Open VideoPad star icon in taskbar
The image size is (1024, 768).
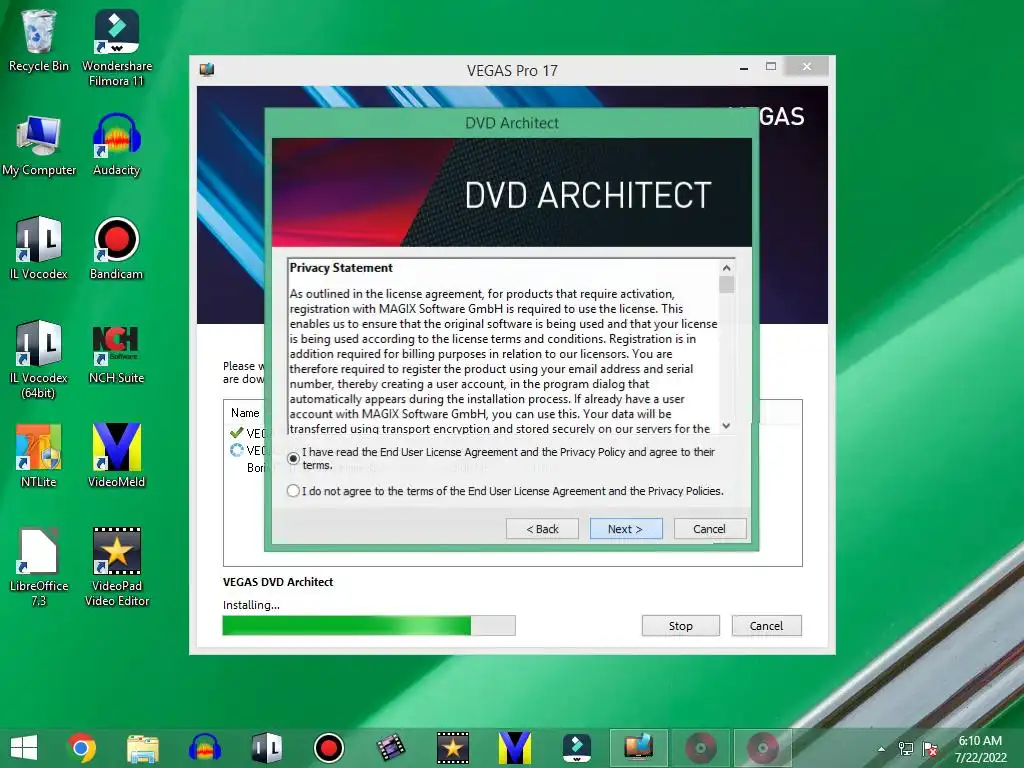pos(453,748)
